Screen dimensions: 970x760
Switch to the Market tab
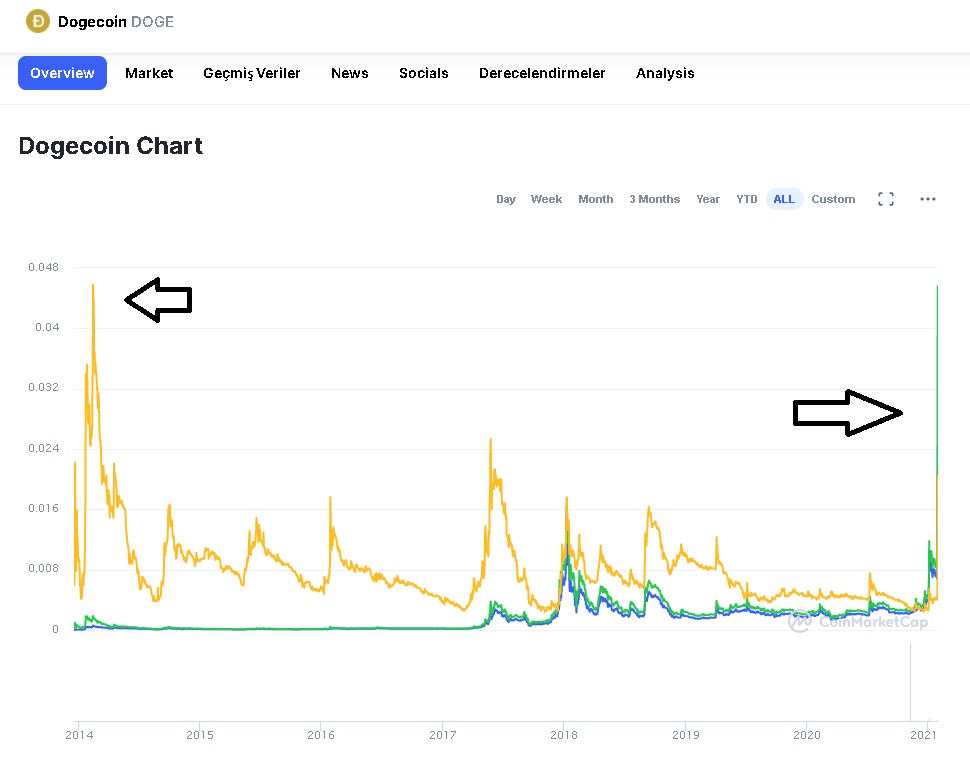149,73
